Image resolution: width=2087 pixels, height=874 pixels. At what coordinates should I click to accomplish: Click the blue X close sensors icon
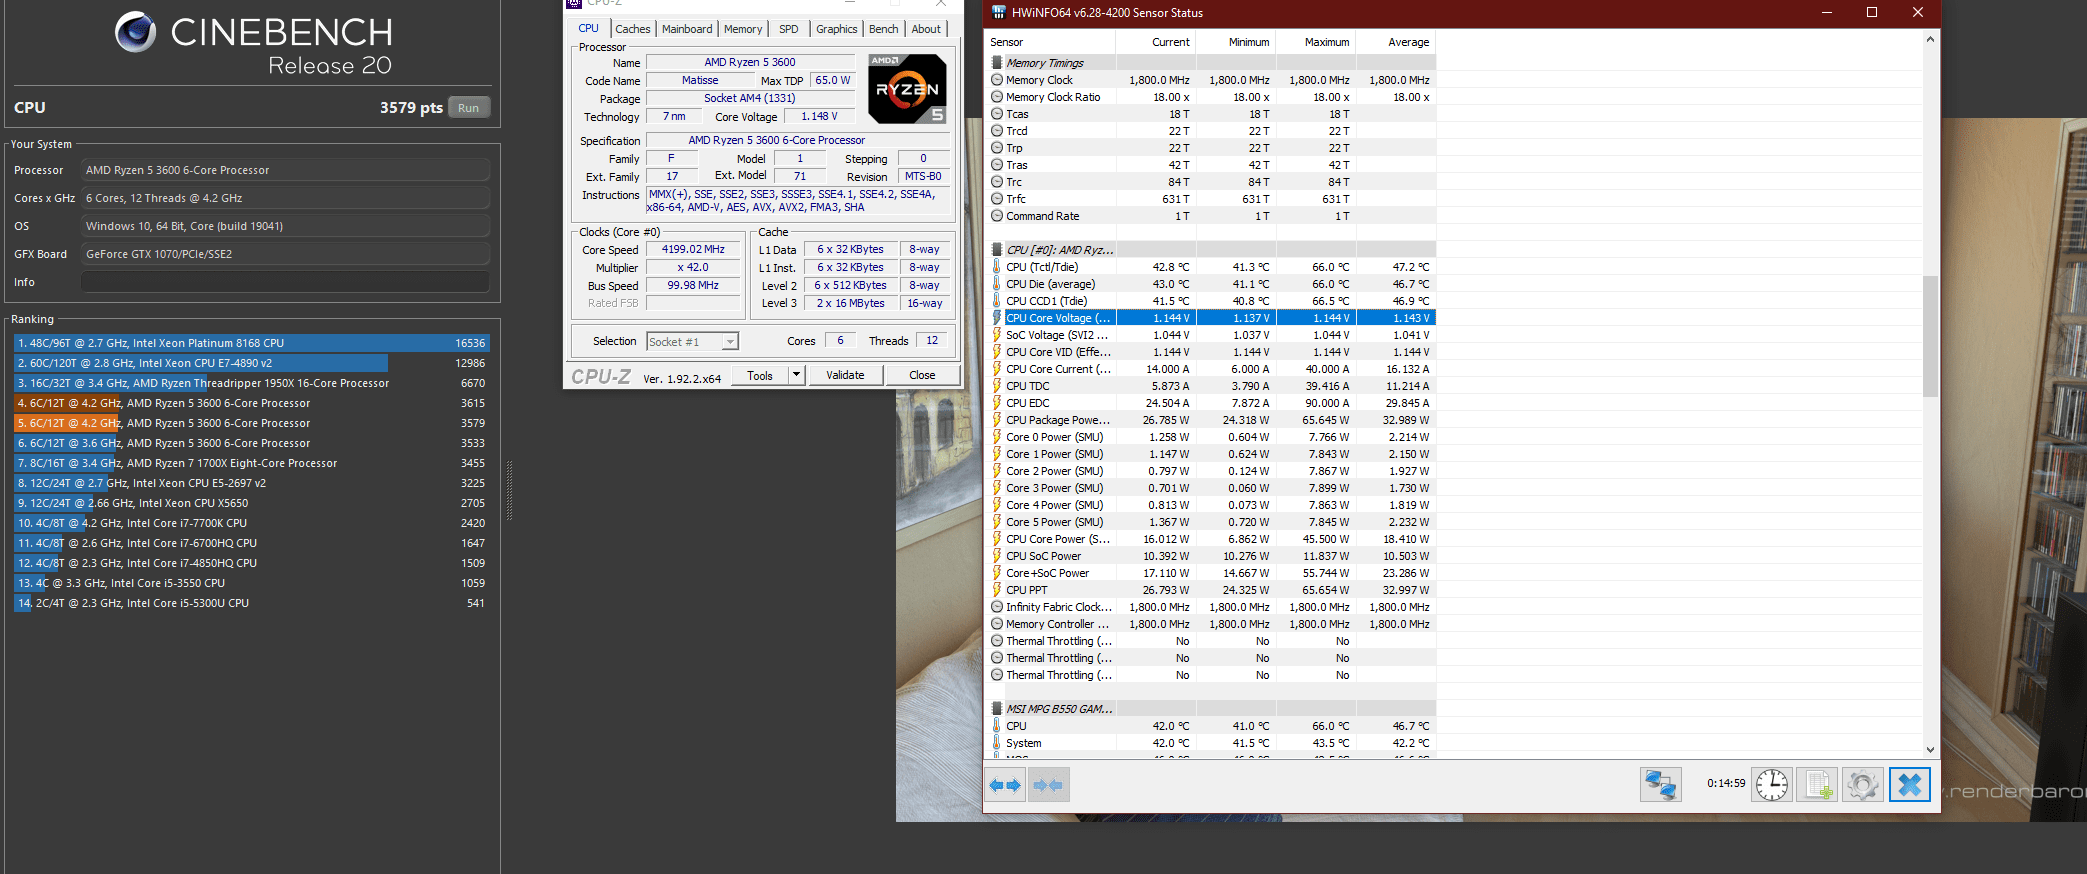[x=1909, y=785]
